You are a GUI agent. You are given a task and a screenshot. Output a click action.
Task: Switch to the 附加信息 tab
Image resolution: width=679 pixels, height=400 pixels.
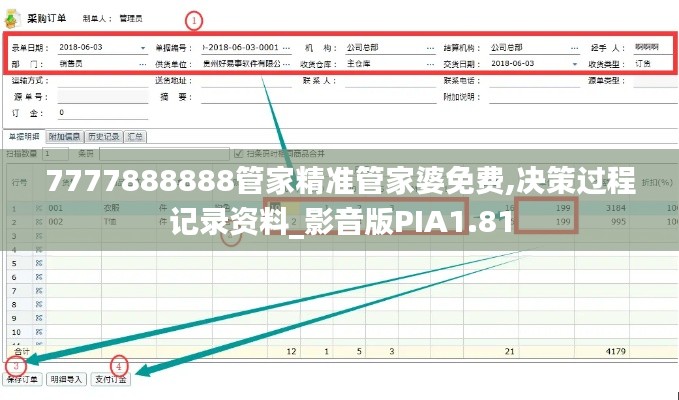[65, 137]
